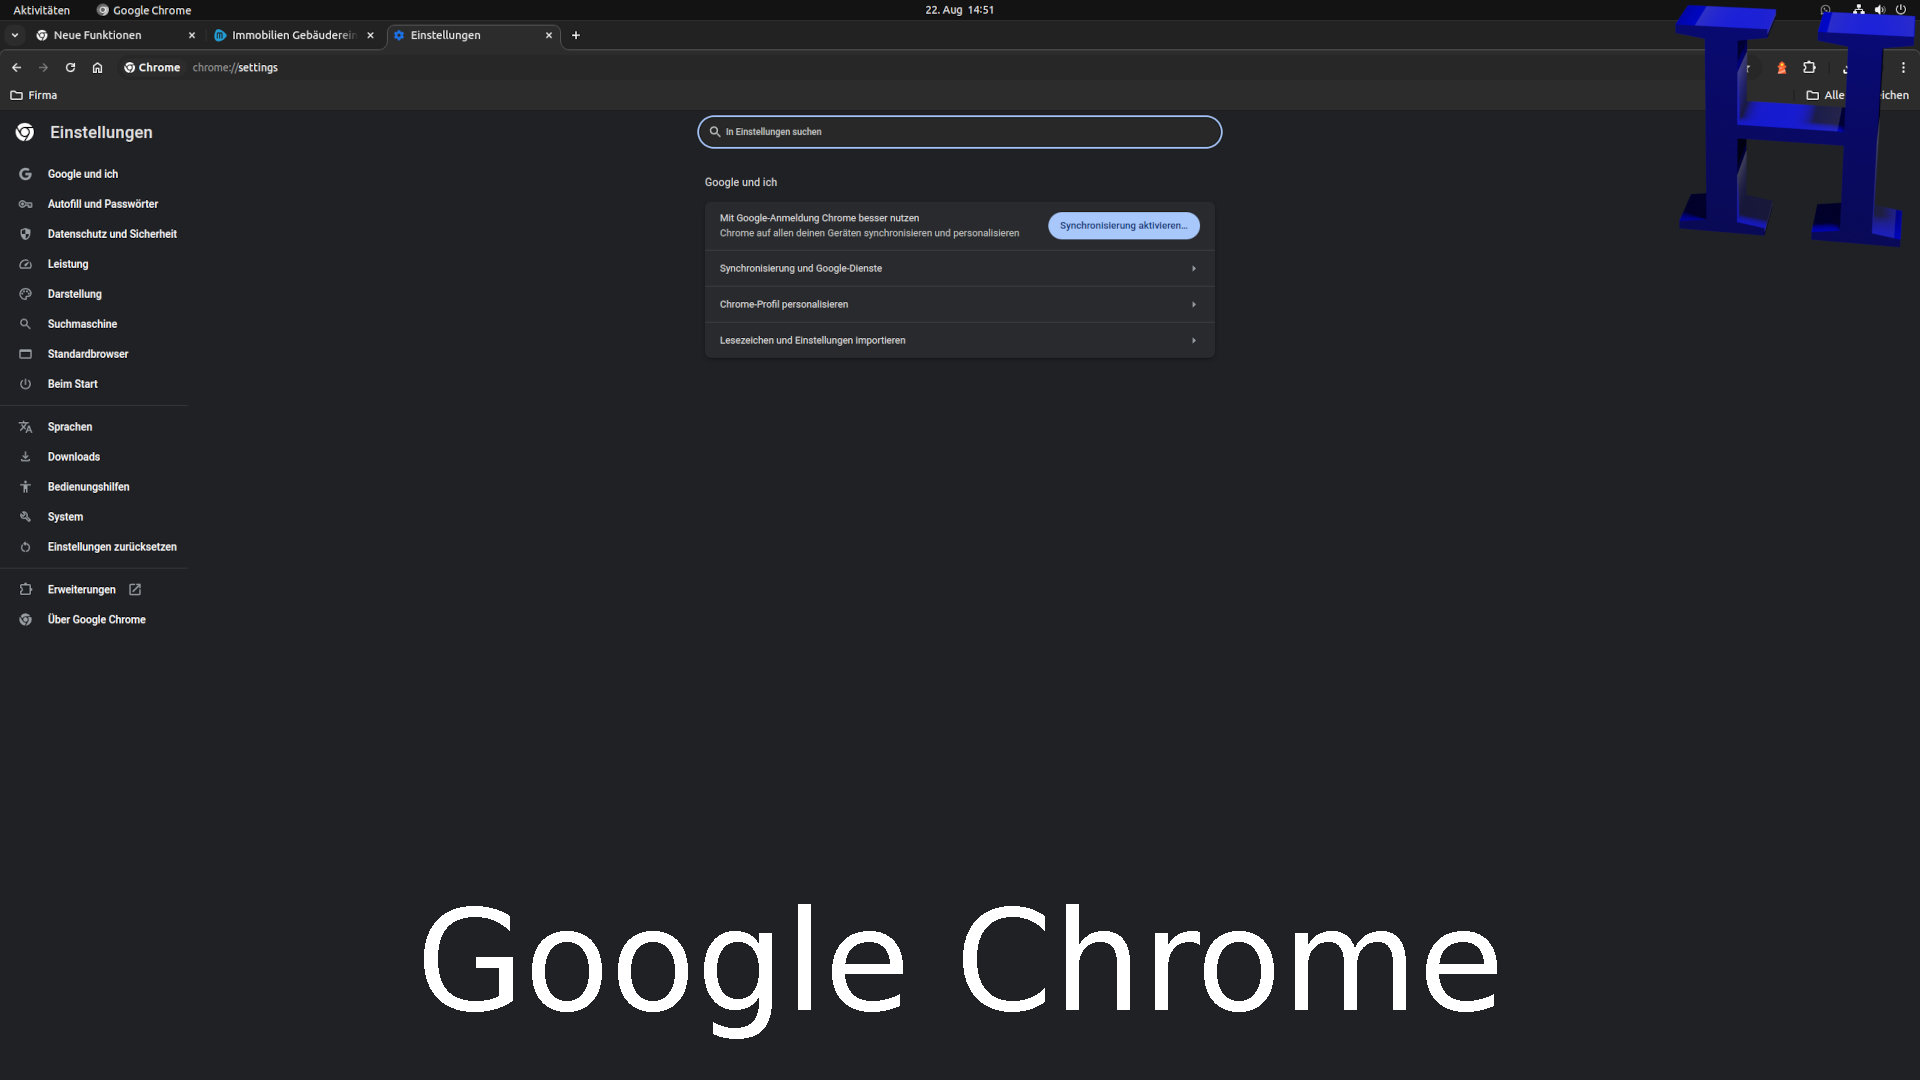The height and width of the screenshot is (1080, 1920).
Task: Expand Synchronisierung und Google-Dienste row
Action: [959, 268]
